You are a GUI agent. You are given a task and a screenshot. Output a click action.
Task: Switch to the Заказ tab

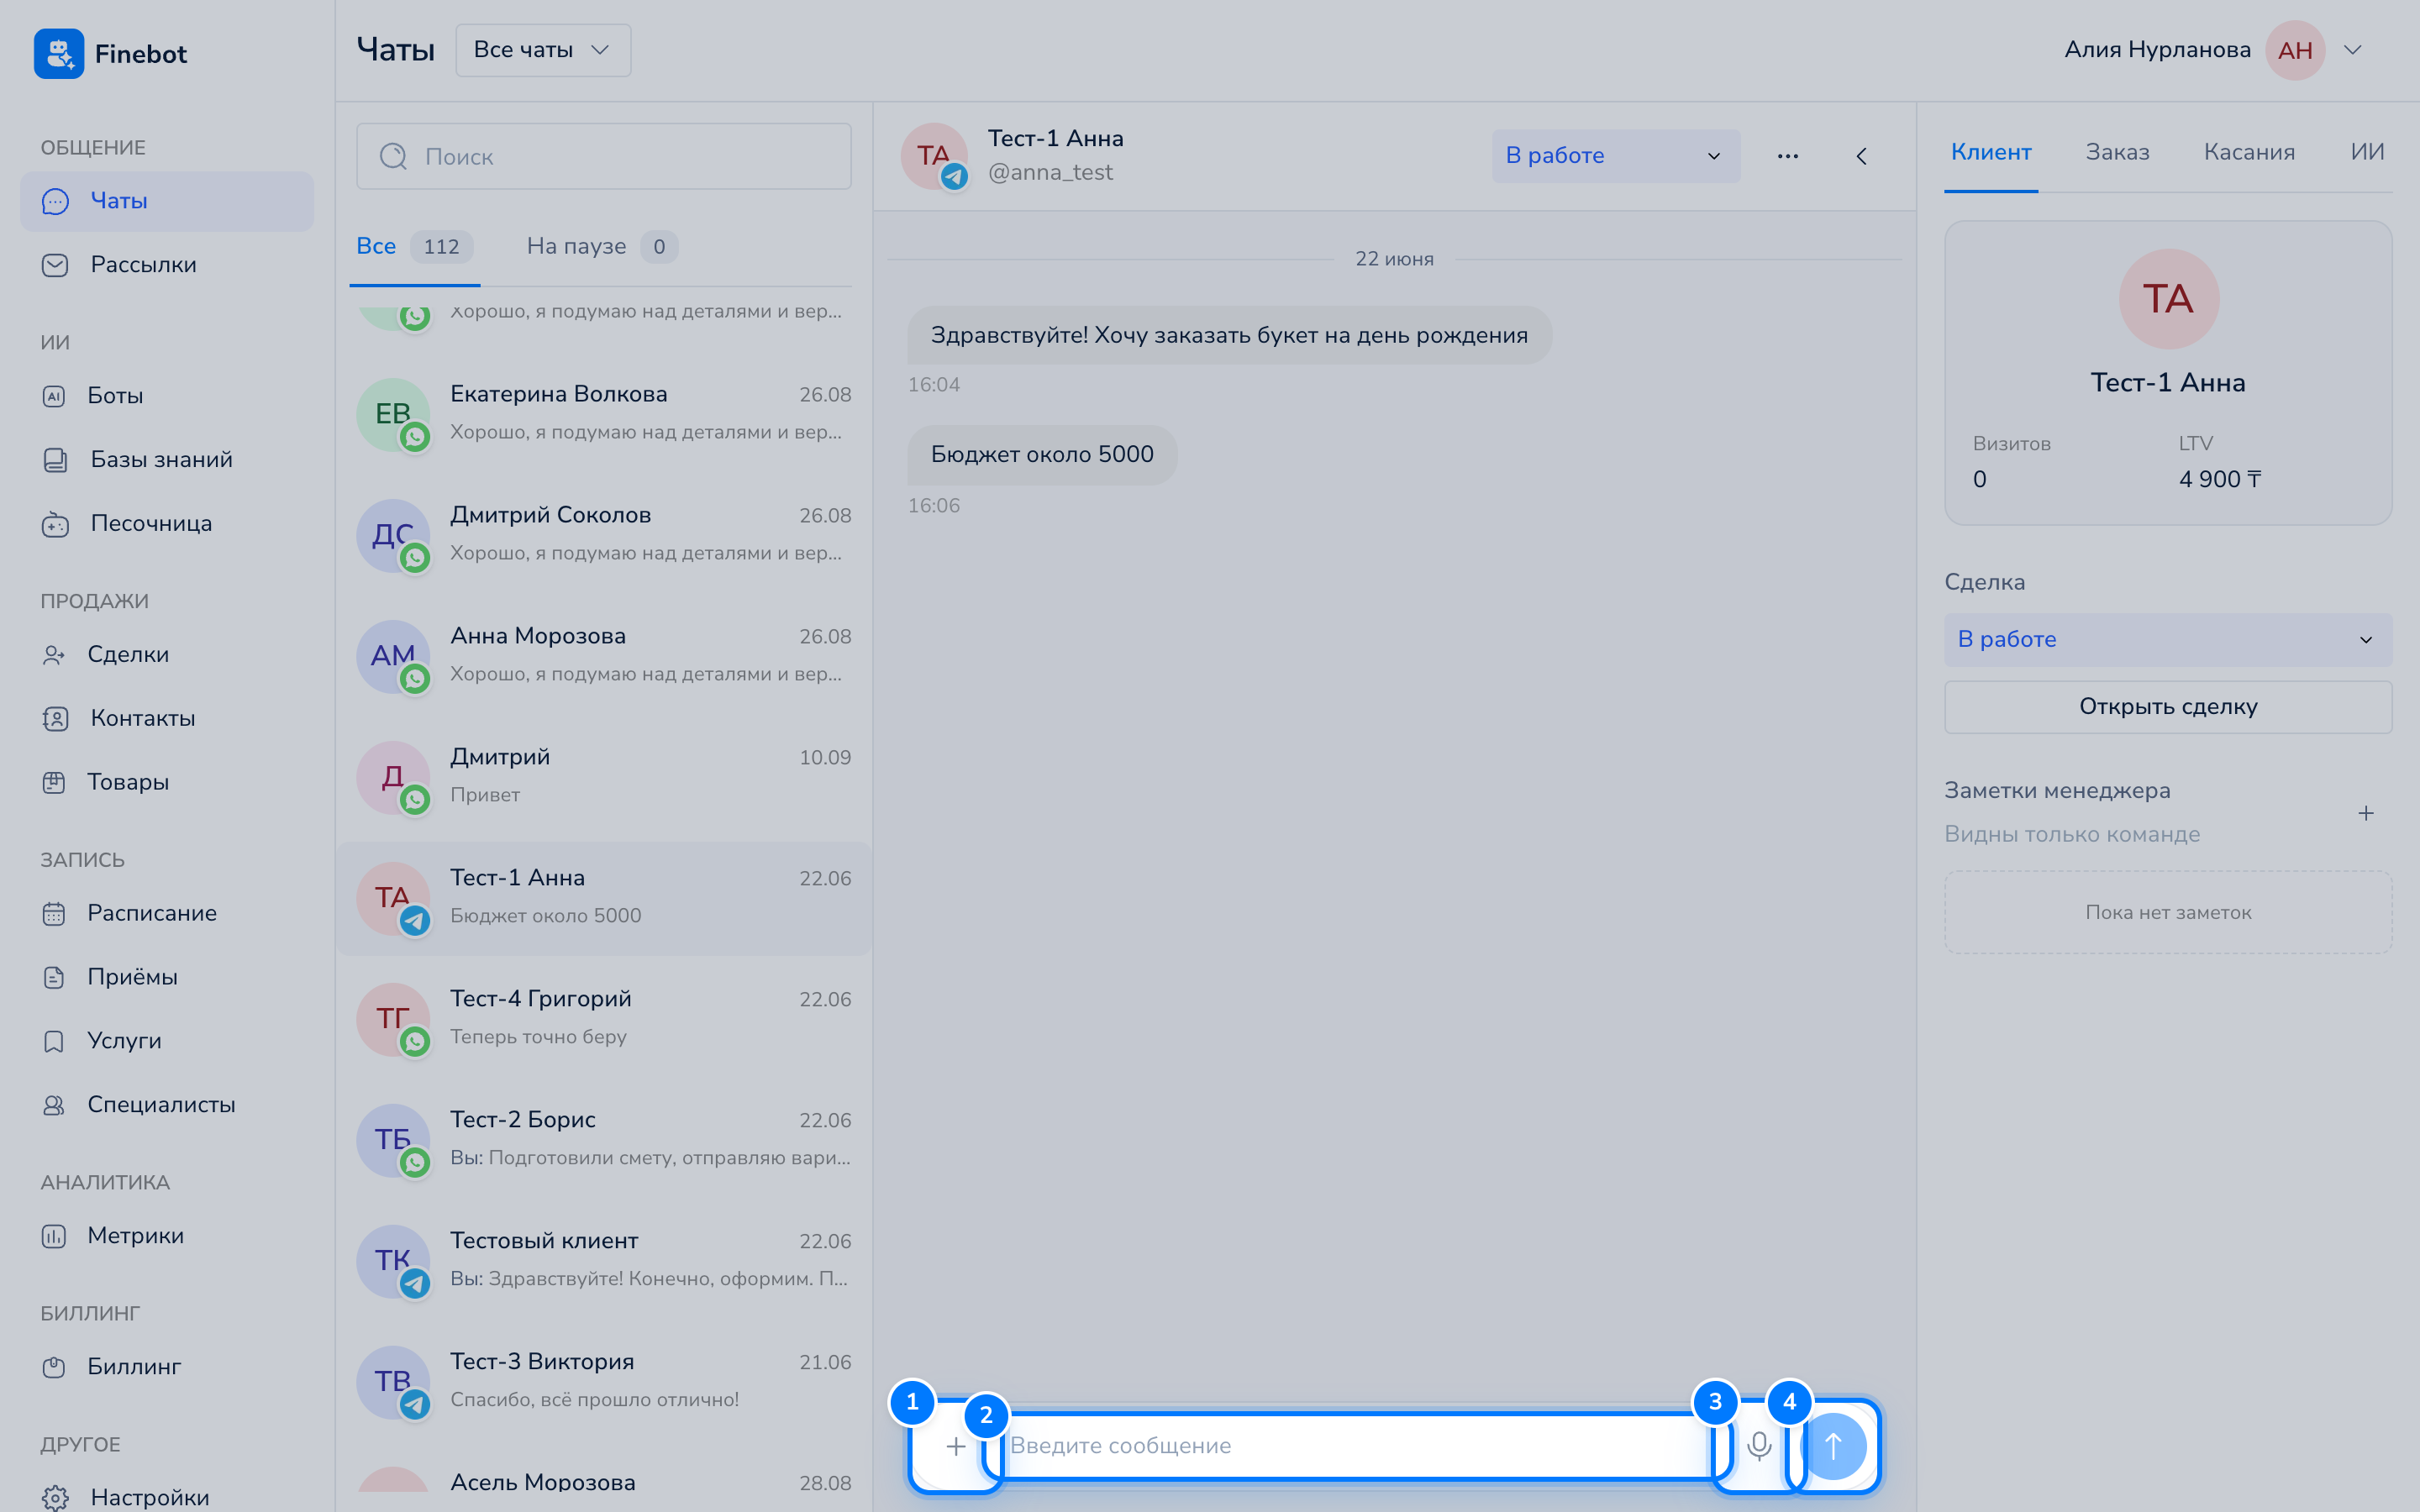pos(2117,152)
